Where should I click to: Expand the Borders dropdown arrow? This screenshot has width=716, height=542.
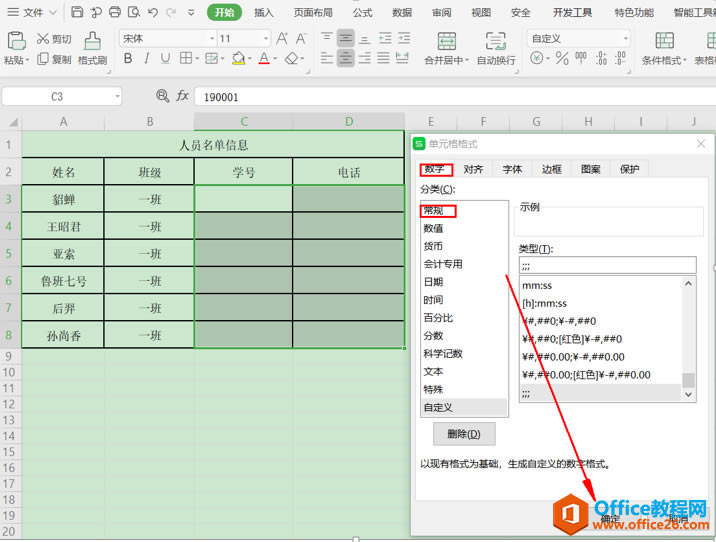tap(197, 58)
